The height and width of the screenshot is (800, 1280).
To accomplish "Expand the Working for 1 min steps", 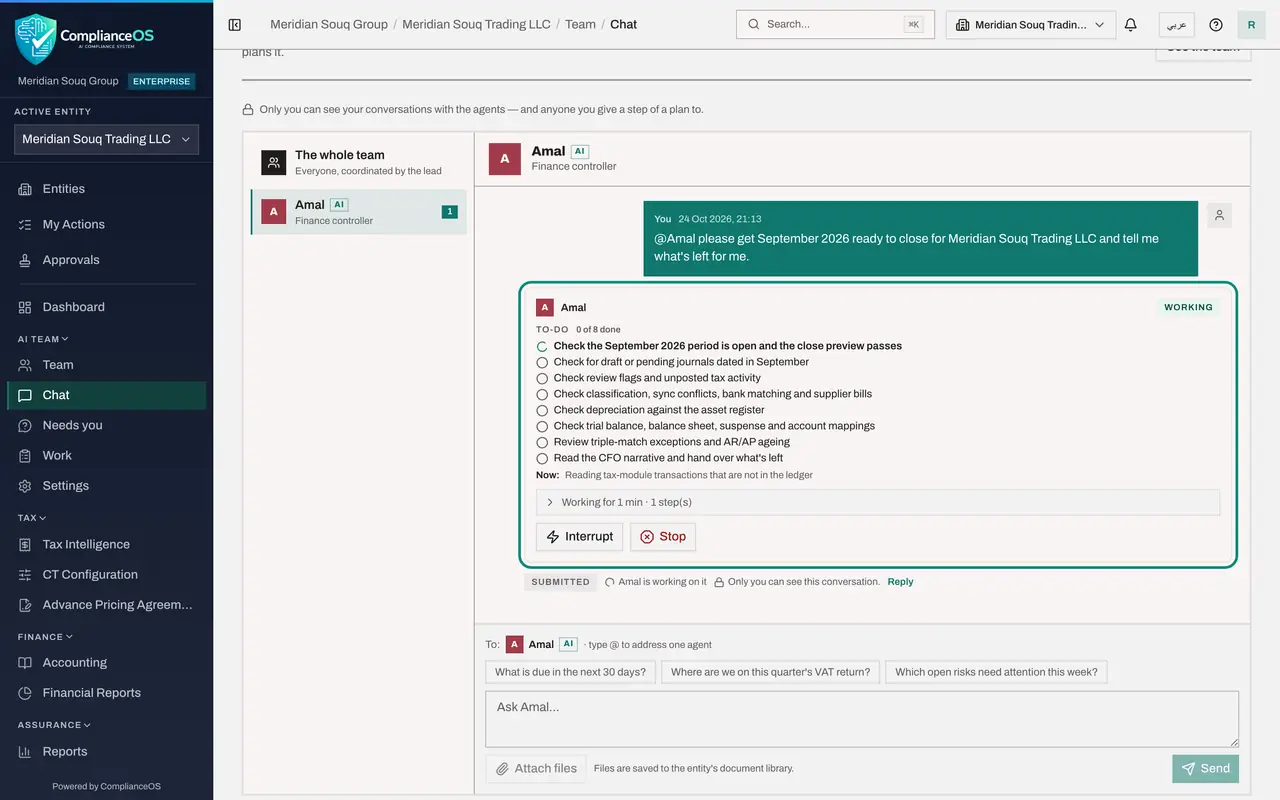I will [x=878, y=502].
